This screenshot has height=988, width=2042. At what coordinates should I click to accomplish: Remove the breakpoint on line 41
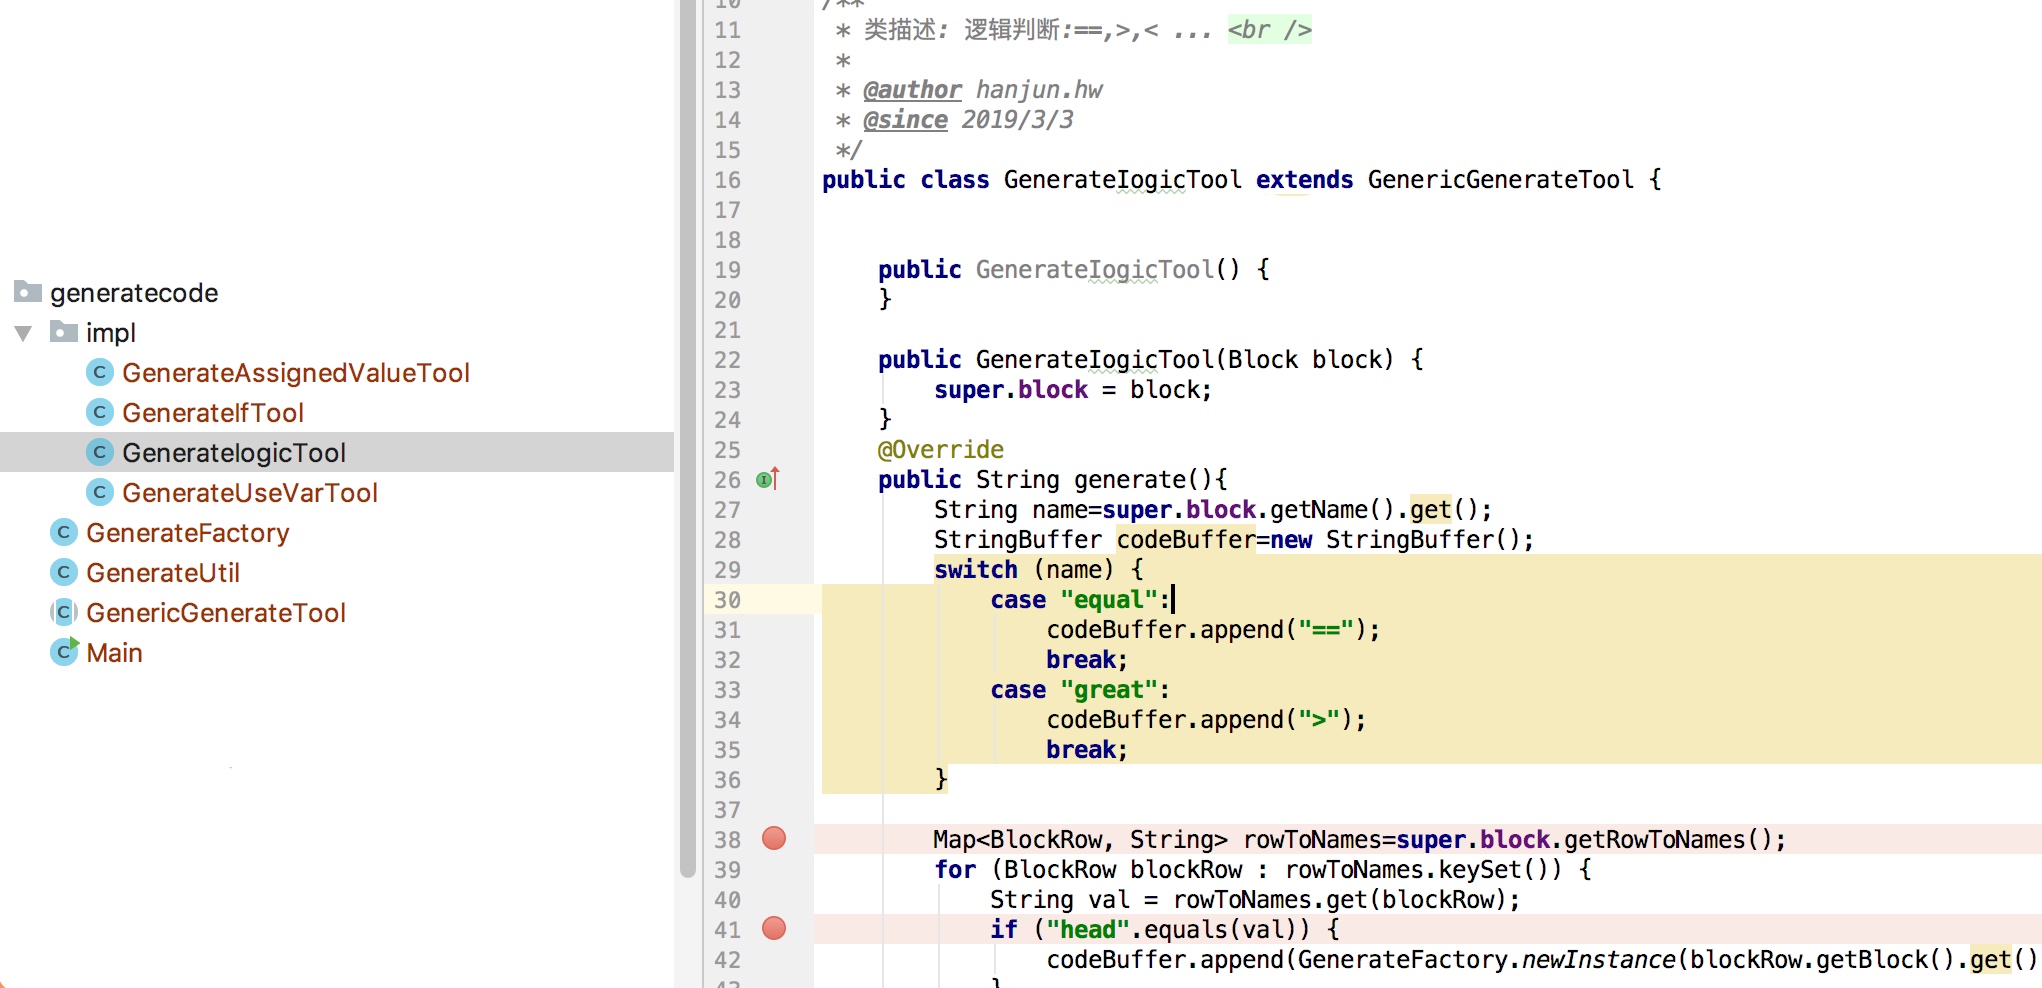point(774,928)
